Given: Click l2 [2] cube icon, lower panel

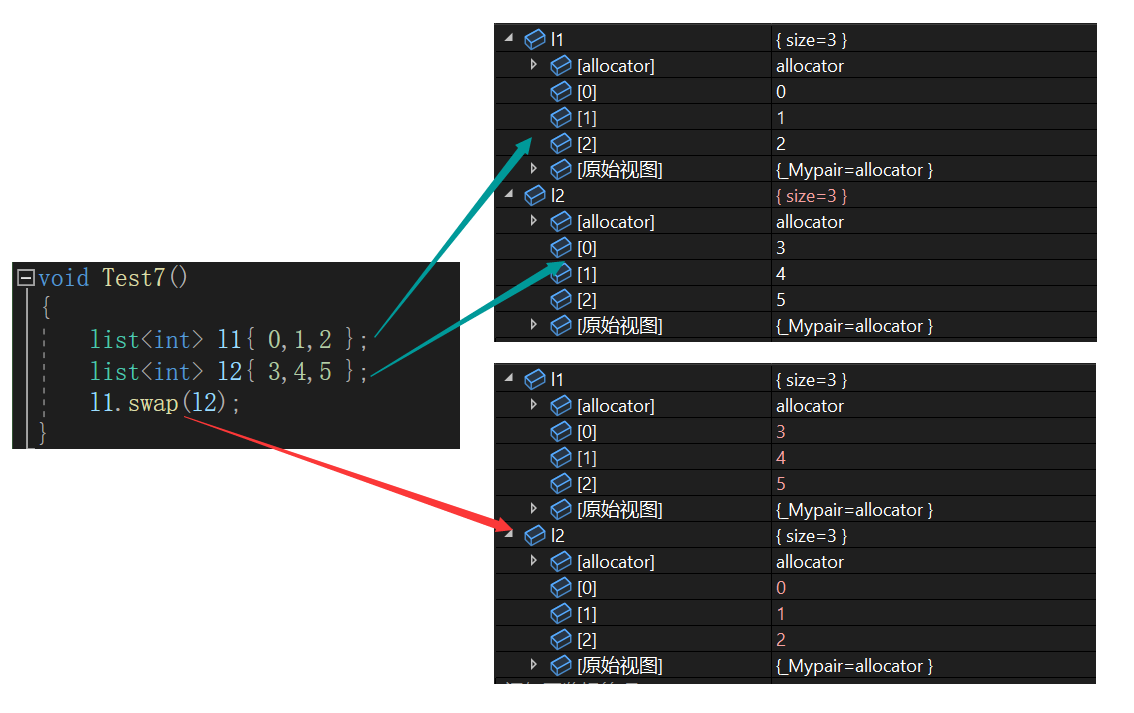Looking at the screenshot, I should point(561,639).
